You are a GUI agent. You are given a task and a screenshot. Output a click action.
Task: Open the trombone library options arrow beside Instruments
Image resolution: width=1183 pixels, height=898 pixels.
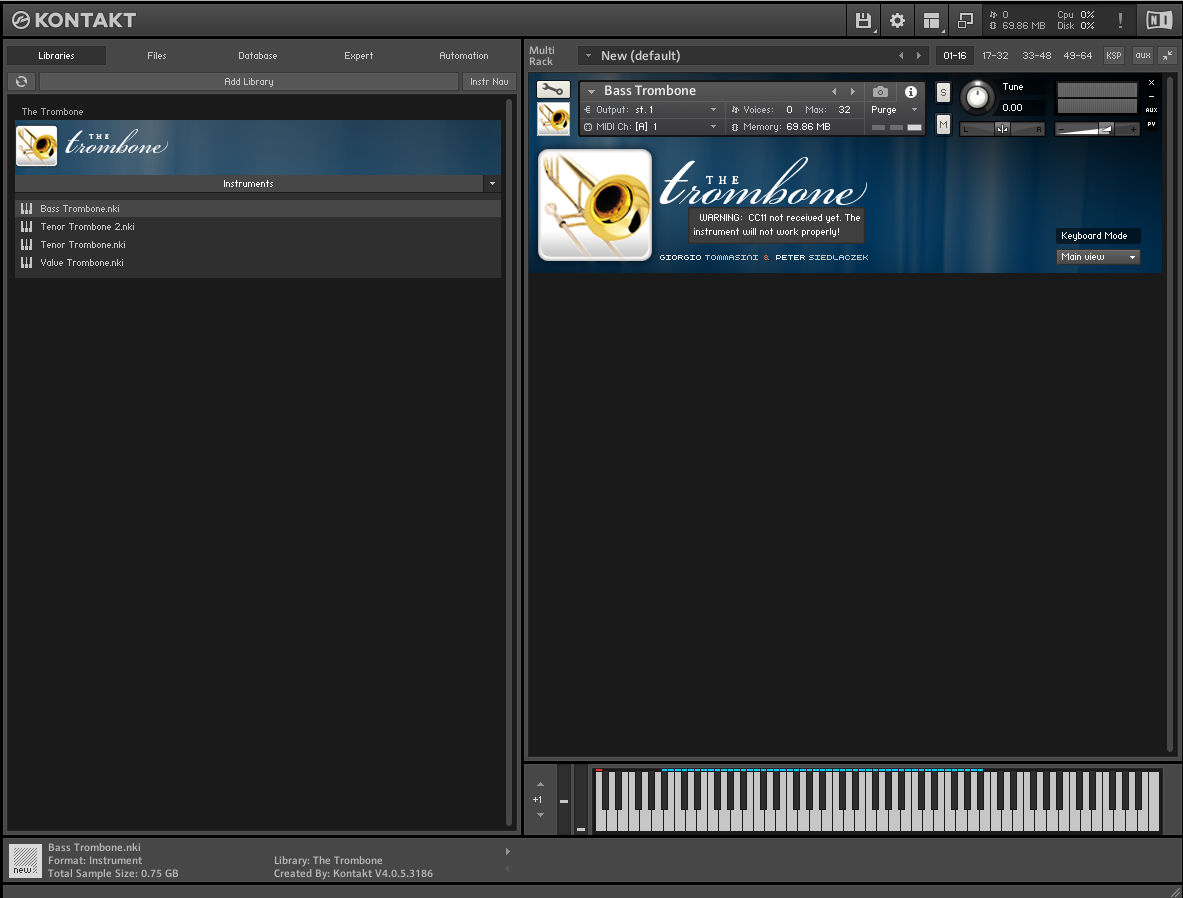tap(493, 183)
